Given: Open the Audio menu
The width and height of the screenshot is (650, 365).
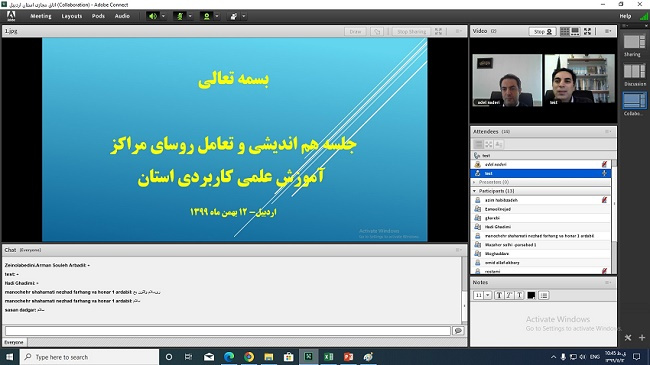Looking at the screenshot, I should (122, 16).
